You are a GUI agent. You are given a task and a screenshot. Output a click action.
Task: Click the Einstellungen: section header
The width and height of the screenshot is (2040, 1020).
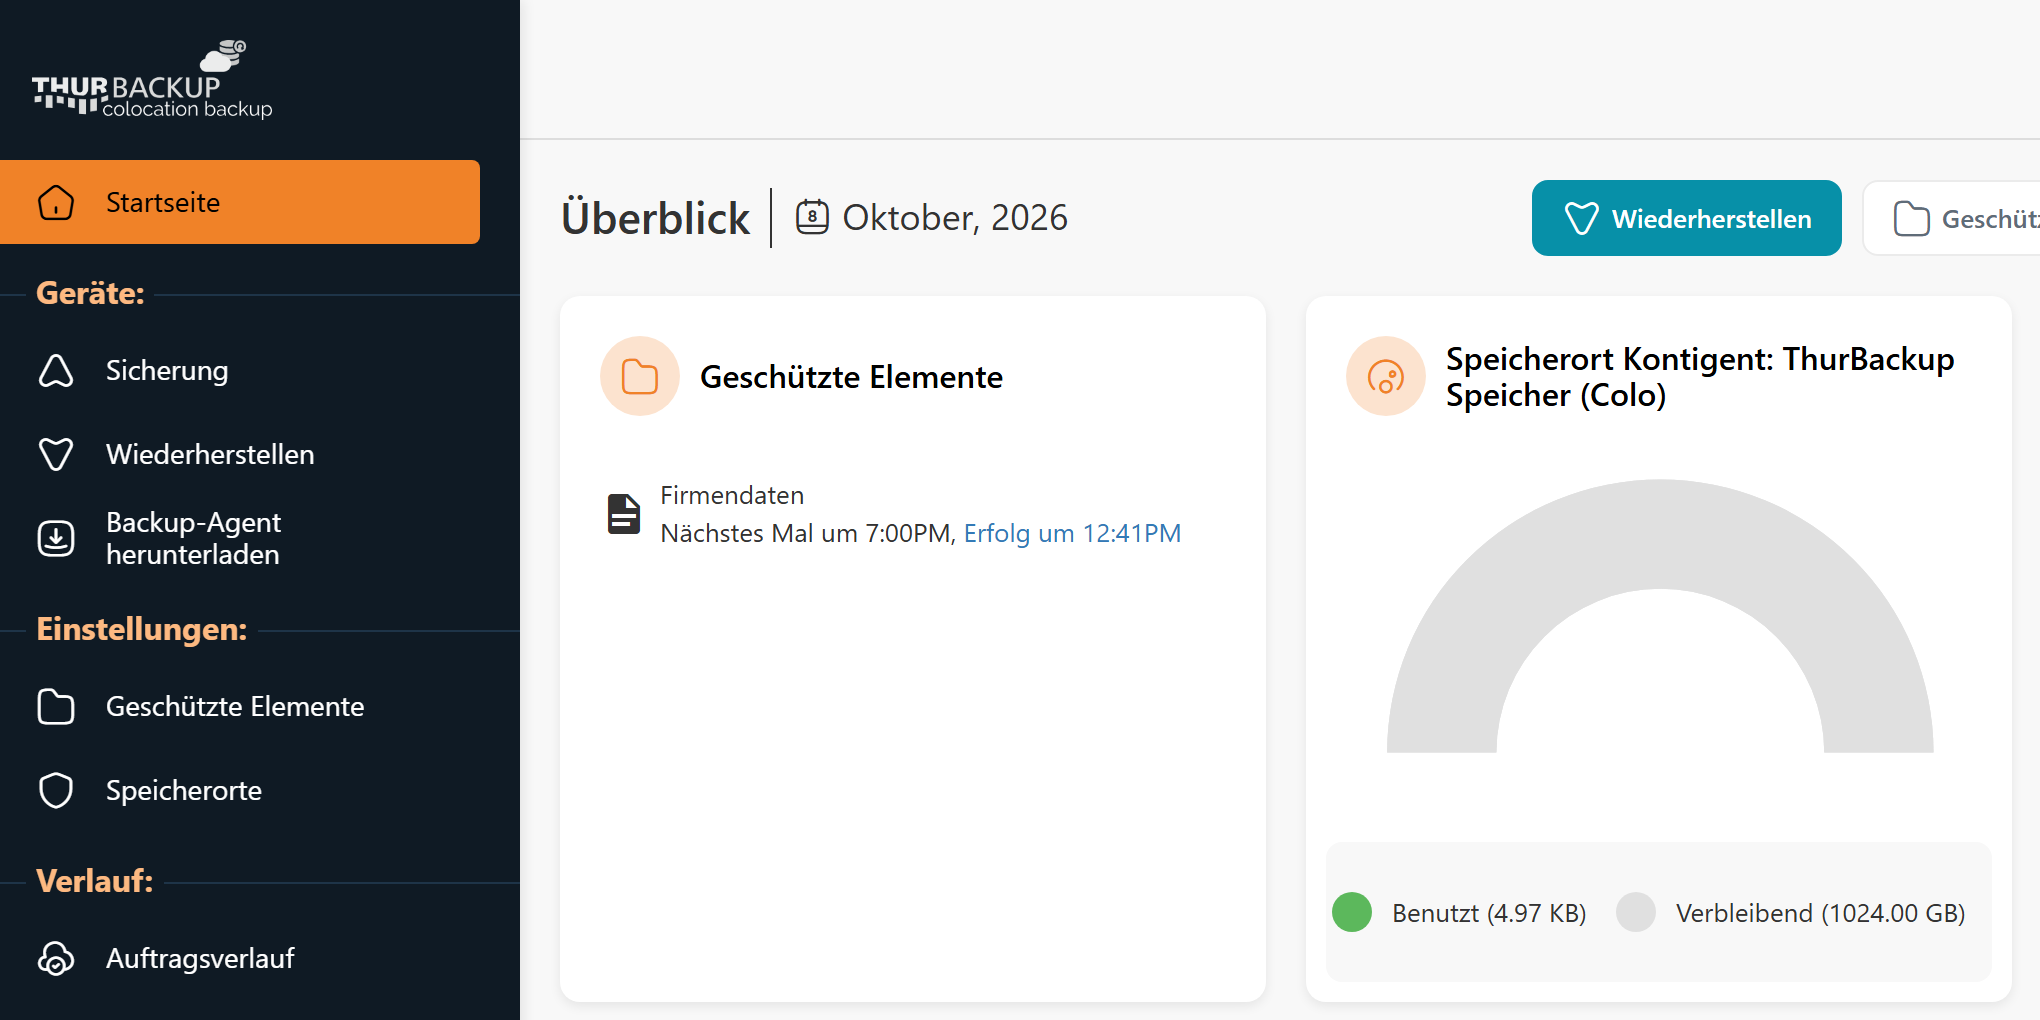(141, 629)
